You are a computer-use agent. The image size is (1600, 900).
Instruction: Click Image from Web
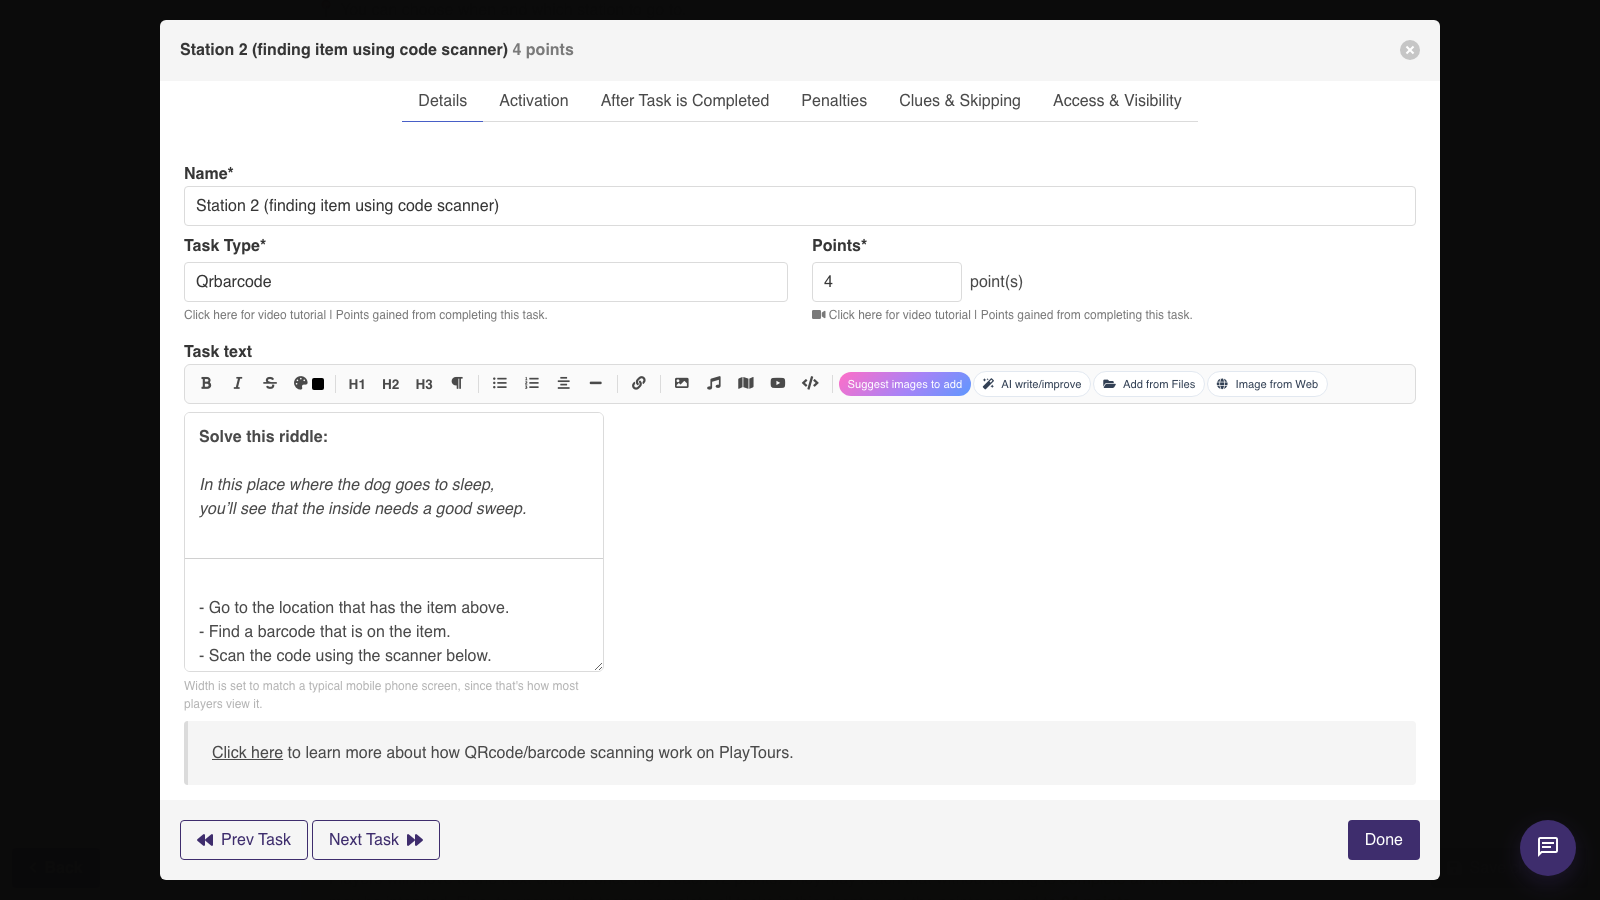tap(1267, 384)
